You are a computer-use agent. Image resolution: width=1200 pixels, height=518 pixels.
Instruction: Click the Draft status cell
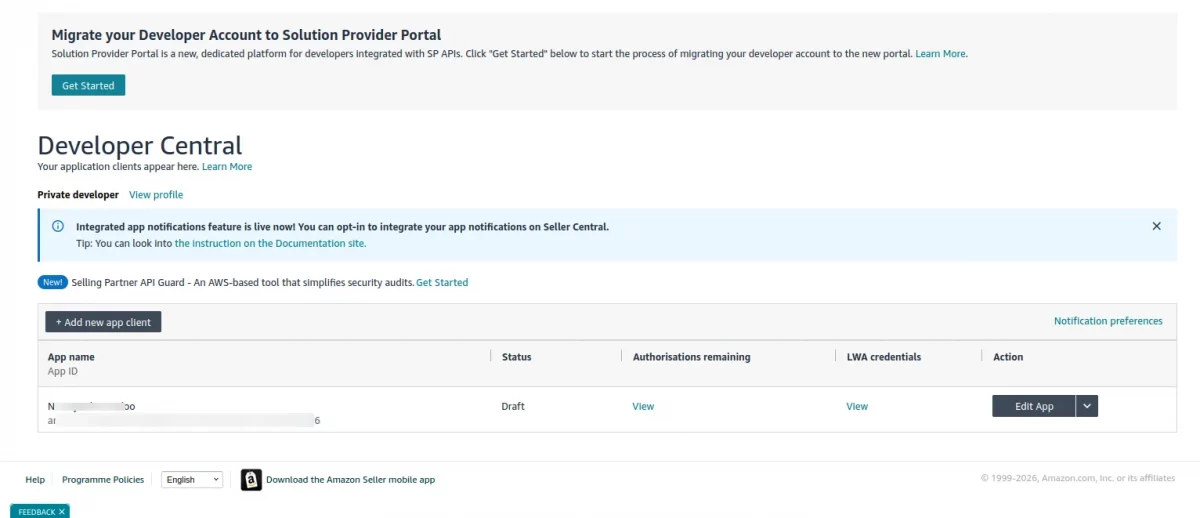click(x=513, y=407)
